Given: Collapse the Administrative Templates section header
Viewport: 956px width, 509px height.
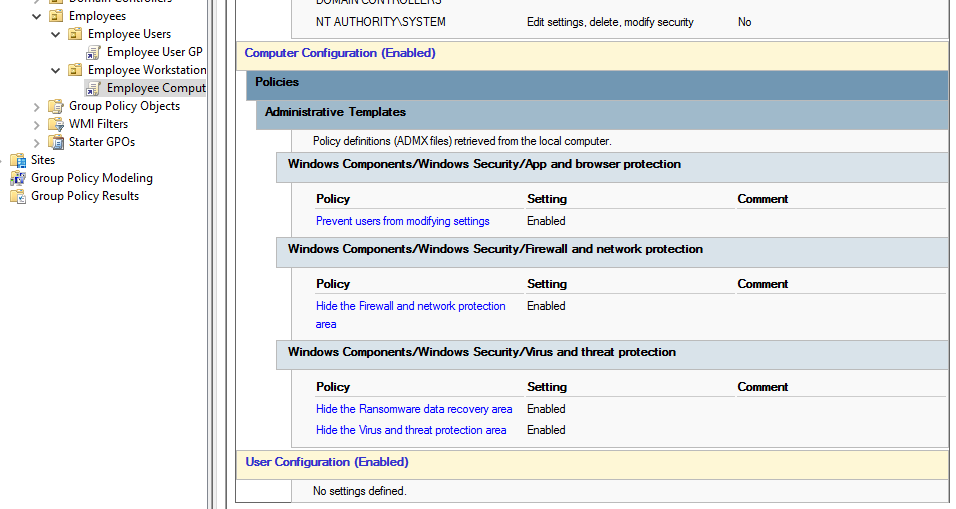Looking at the screenshot, I should coord(335,112).
